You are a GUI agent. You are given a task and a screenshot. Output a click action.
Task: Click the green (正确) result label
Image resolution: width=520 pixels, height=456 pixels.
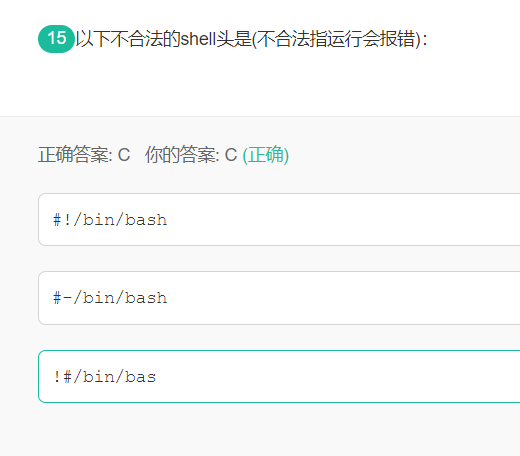(x=266, y=155)
